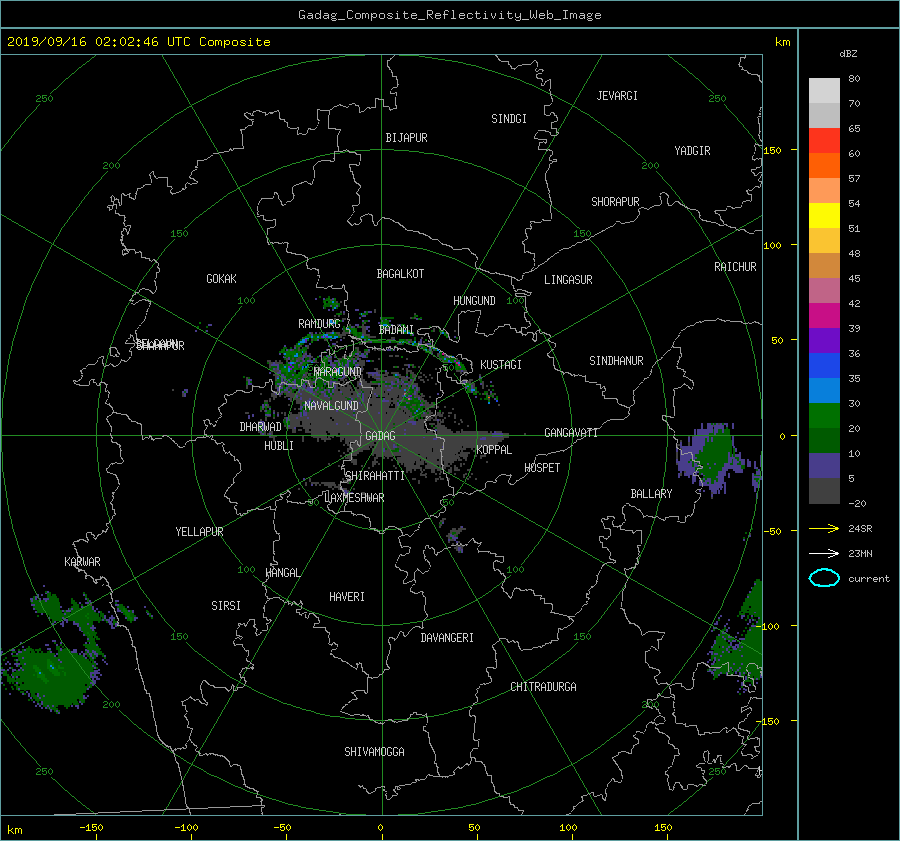Click the 23MN legend text
This screenshot has width=900, height=841.
coord(860,553)
